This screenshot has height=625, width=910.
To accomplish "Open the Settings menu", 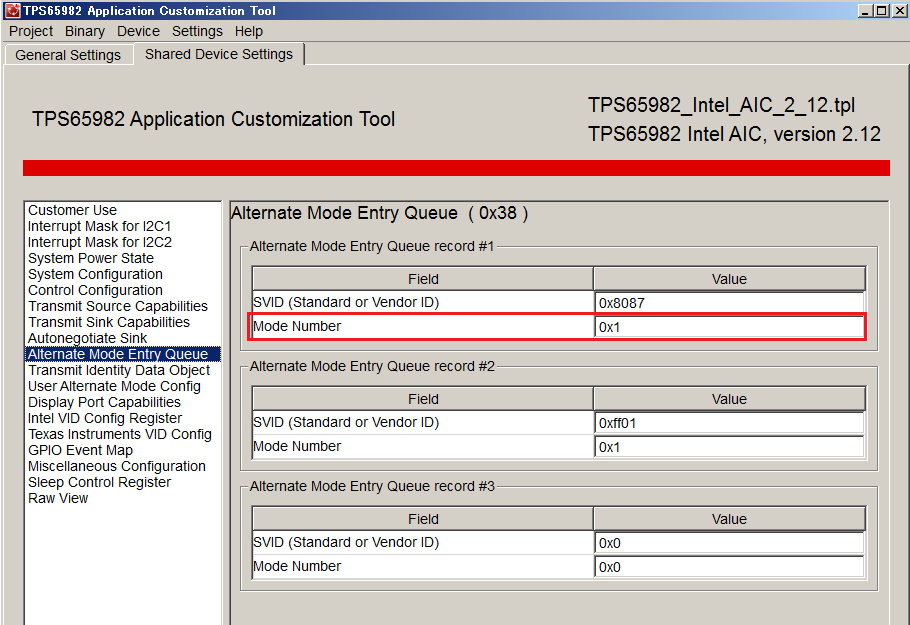I will pos(197,31).
